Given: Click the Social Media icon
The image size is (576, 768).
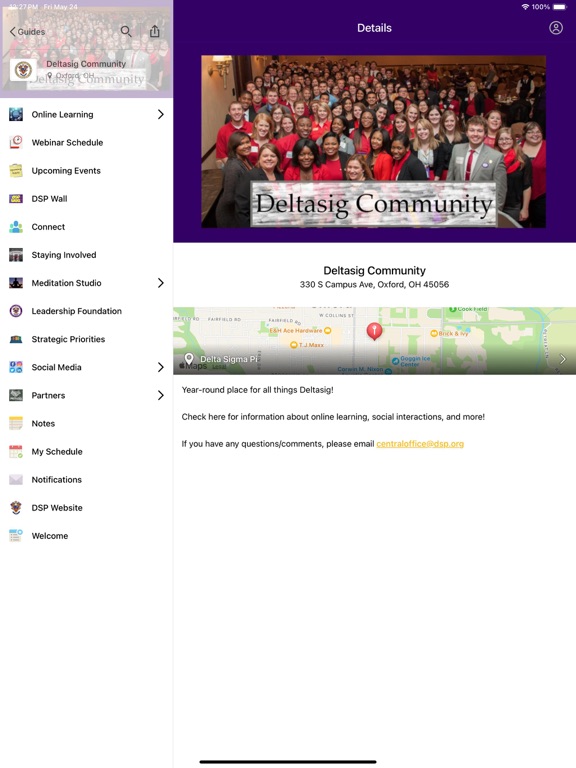Looking at the screenshot, I should coord(16,367).
